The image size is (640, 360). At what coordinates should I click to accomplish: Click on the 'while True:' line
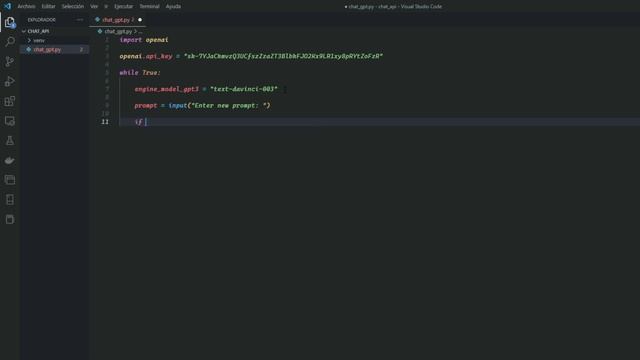click(x=140, y=73)
